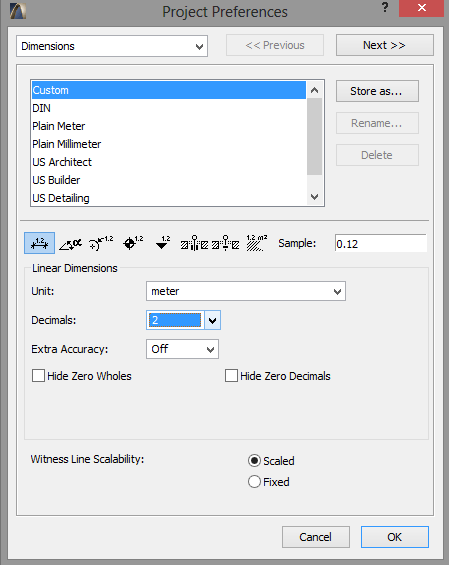Viewport: 449px width, 565px height.
Task: Select the Angular Dimensions icon
Action: (70, 244)
